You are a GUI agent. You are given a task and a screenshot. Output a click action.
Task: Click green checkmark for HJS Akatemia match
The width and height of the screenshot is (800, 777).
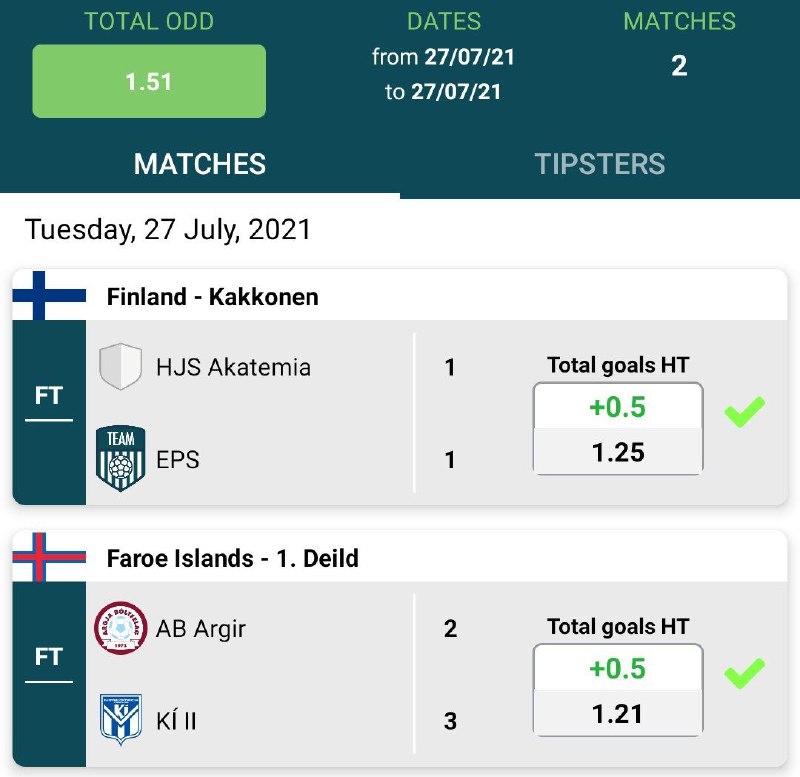[744, 411]
